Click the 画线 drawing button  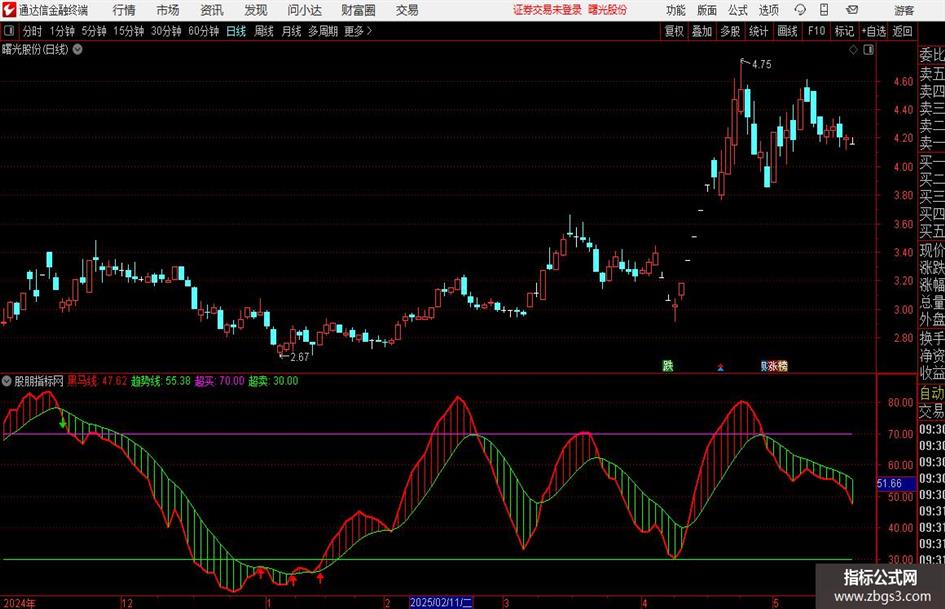[x=787, y=31]
